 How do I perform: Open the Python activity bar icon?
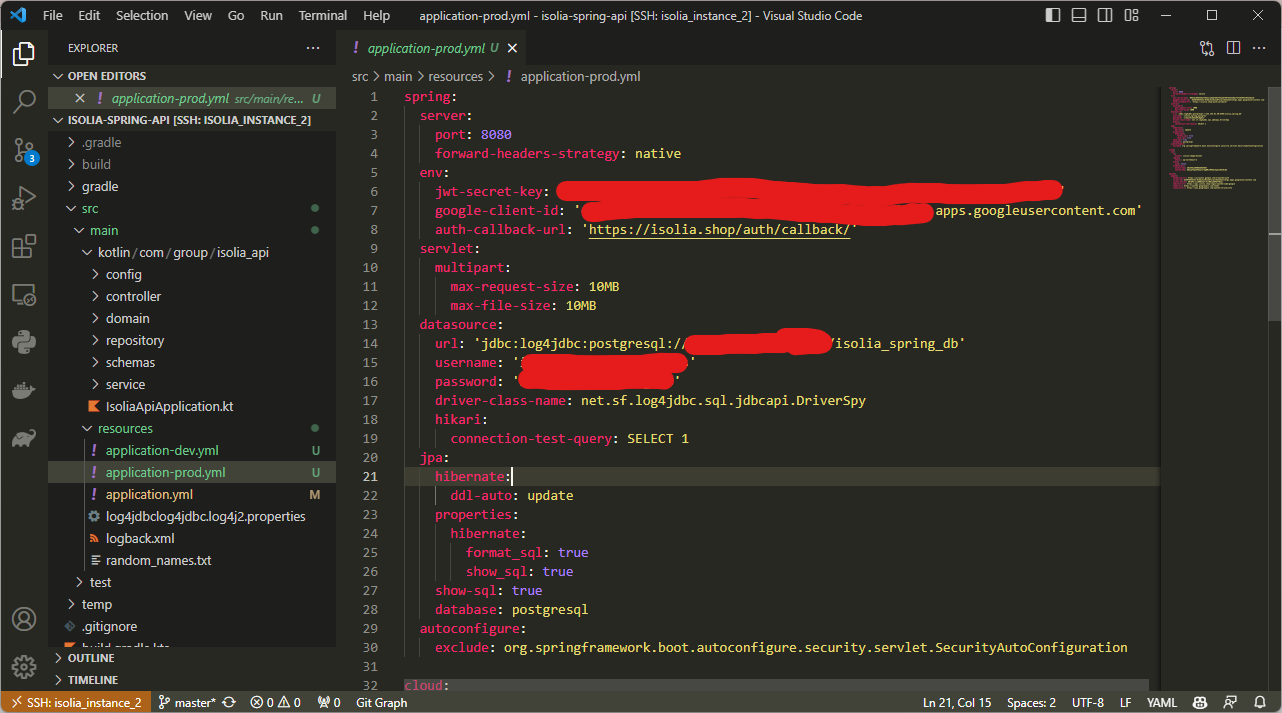point(24,343)
